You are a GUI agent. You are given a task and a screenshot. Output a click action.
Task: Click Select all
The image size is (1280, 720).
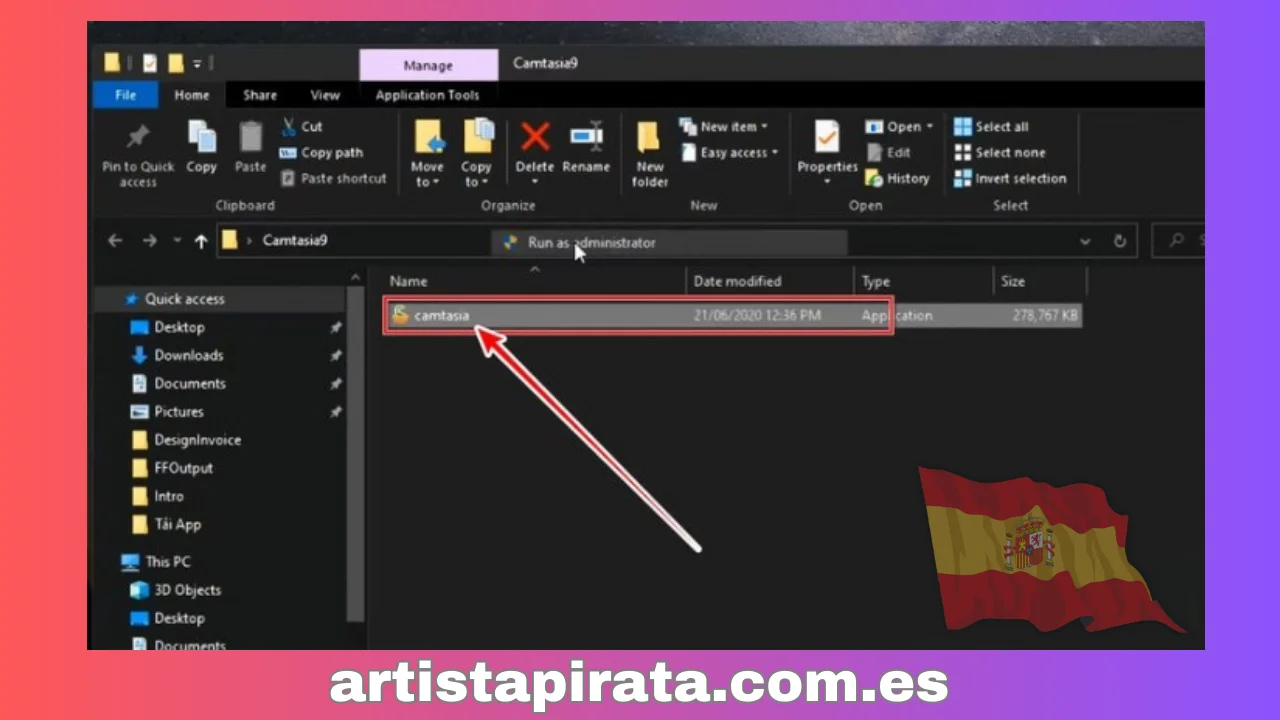(991, 127)
